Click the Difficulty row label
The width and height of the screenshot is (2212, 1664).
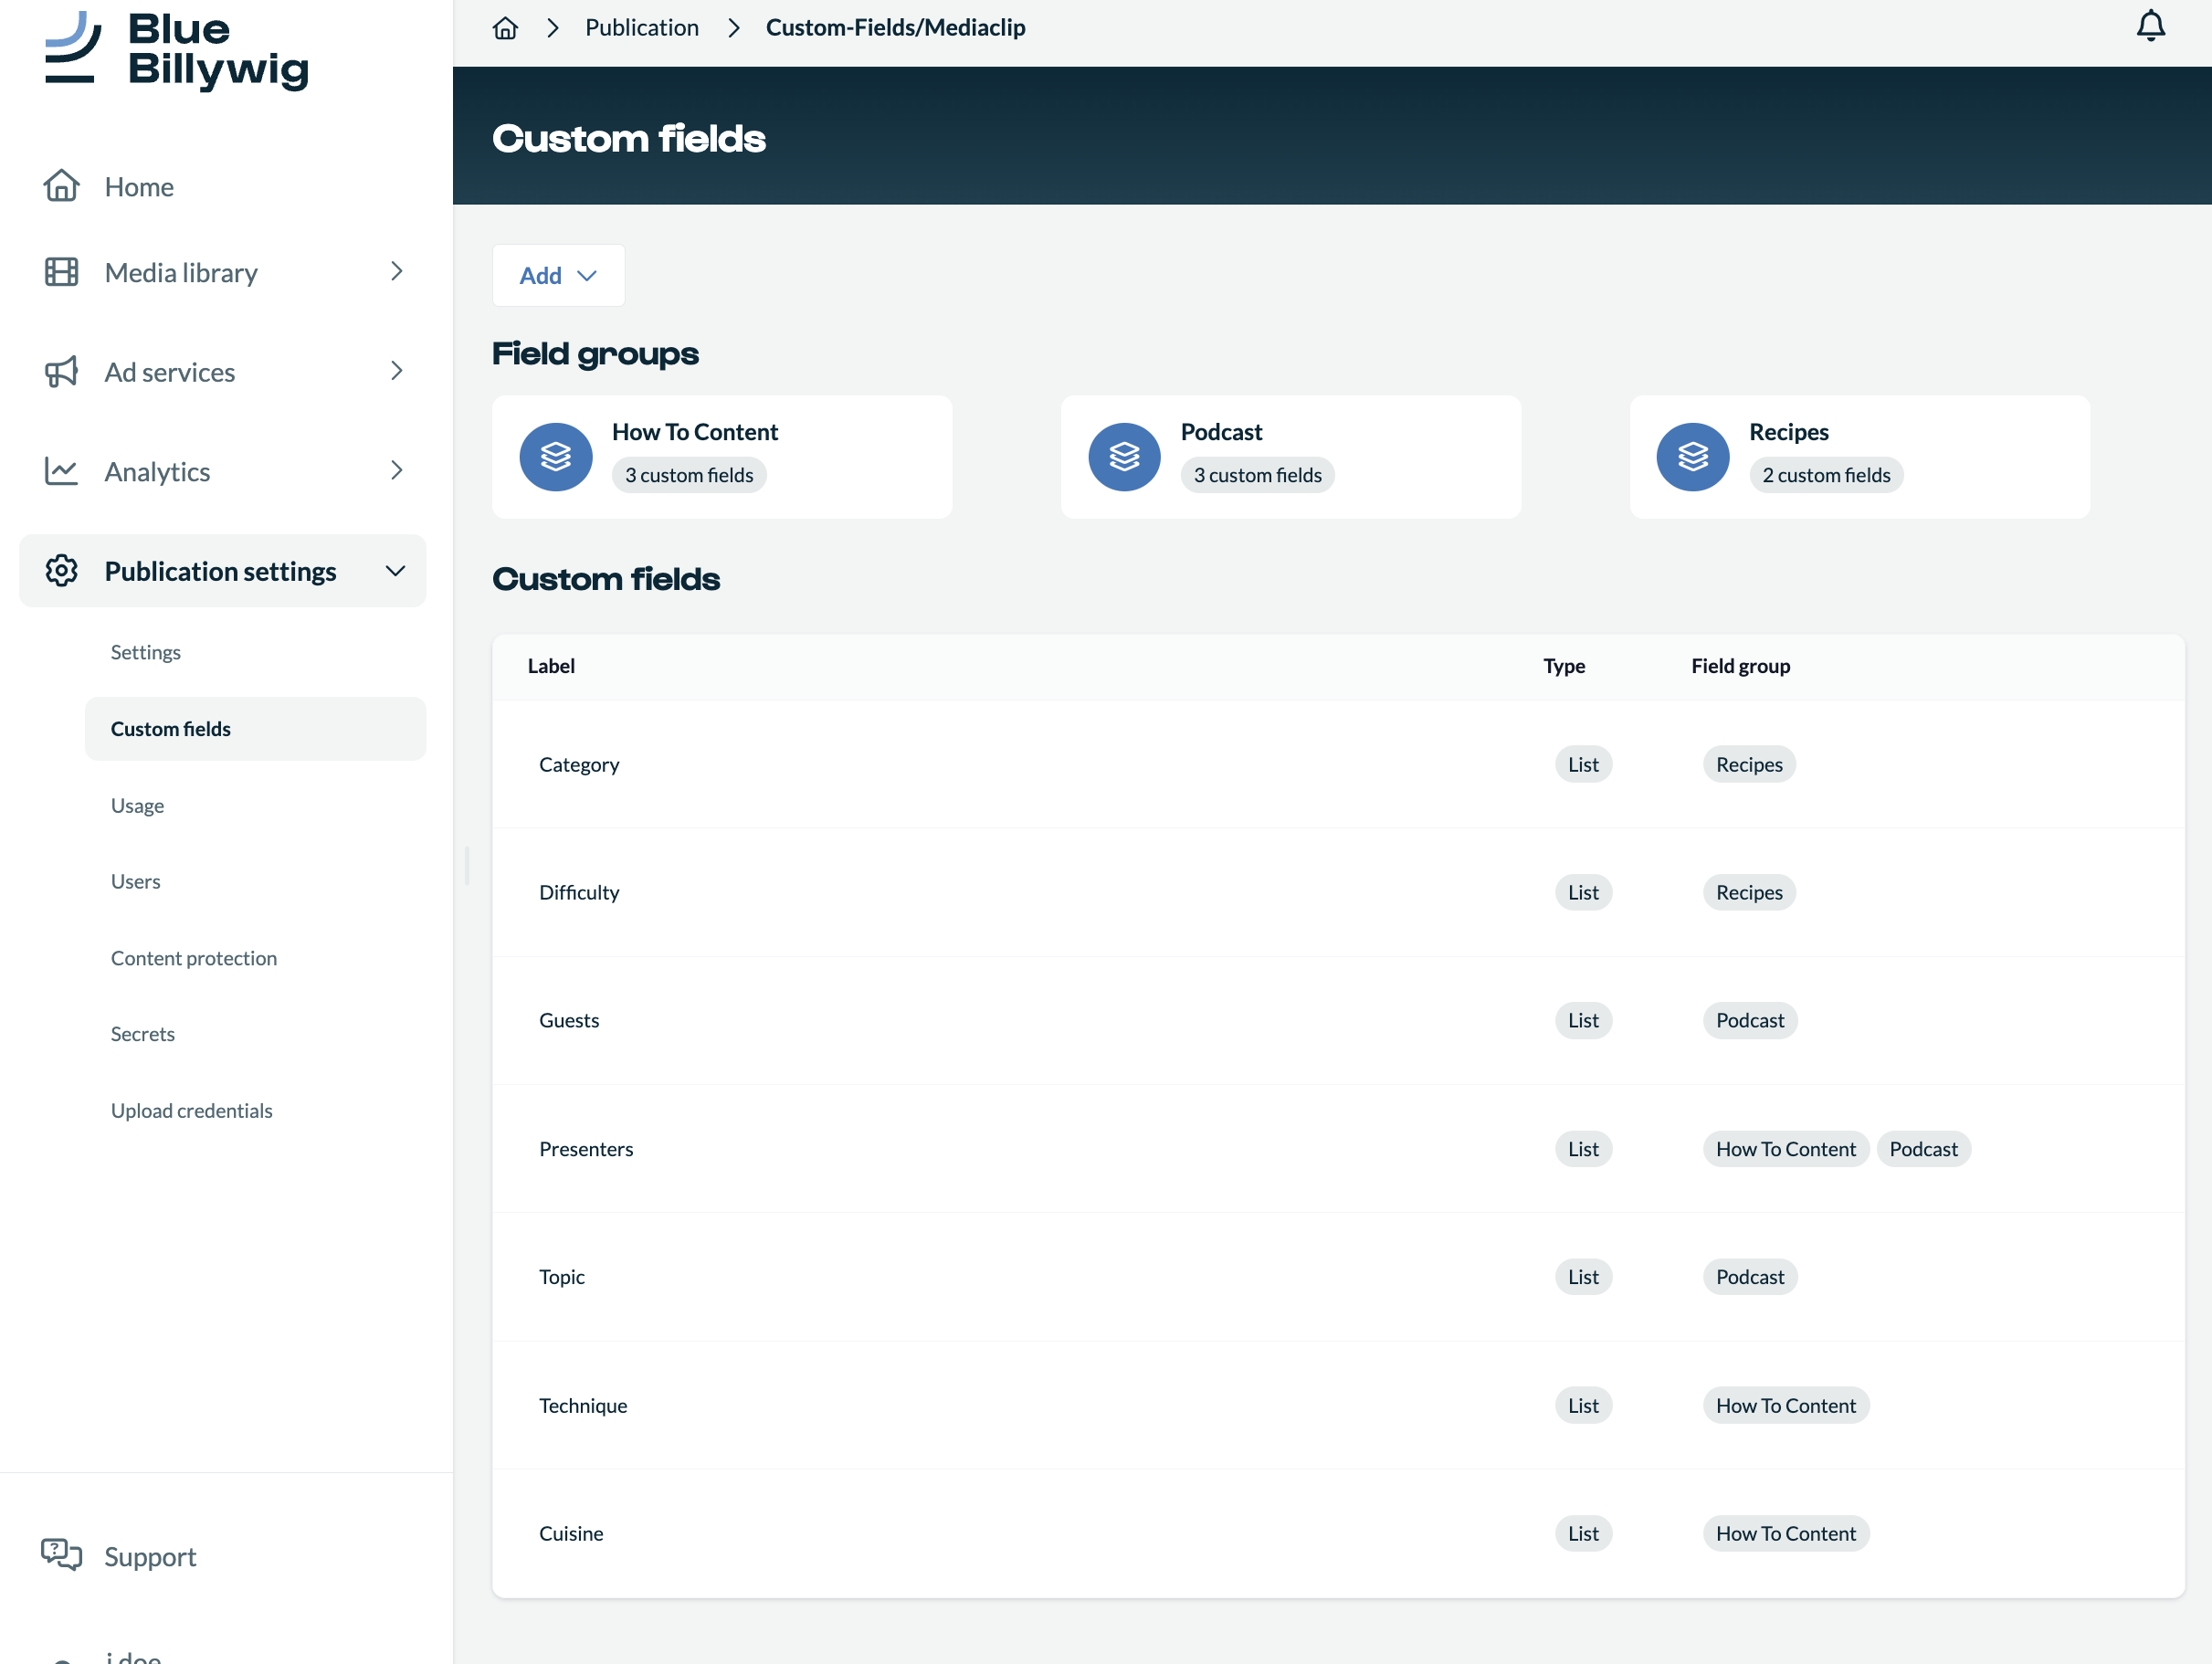click(579, 892)
